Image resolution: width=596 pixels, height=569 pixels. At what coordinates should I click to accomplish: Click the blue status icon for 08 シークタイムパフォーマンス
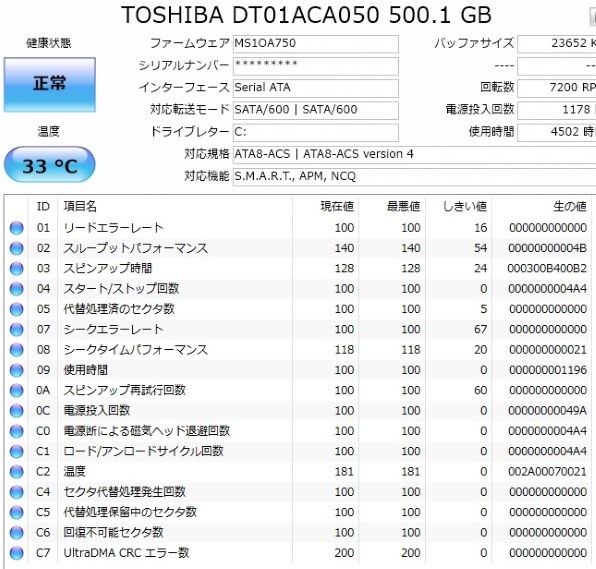click(x=16, y=350)
